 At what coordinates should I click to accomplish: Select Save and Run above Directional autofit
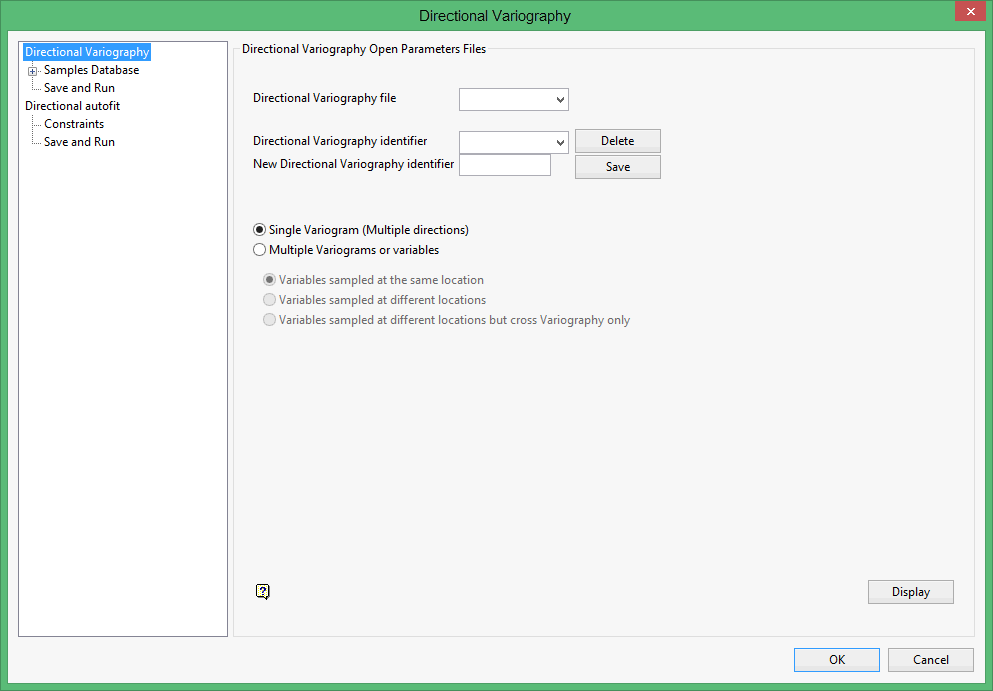[79, 88]
